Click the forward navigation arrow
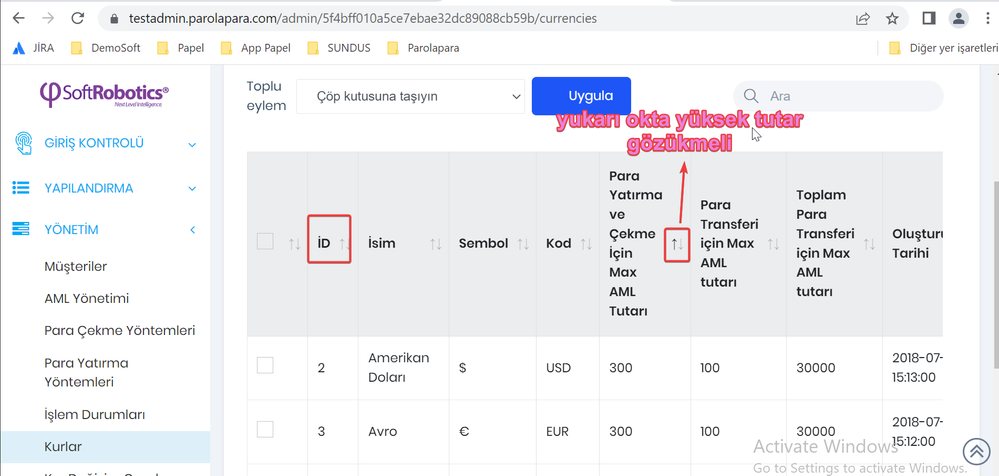 (48, 18)
